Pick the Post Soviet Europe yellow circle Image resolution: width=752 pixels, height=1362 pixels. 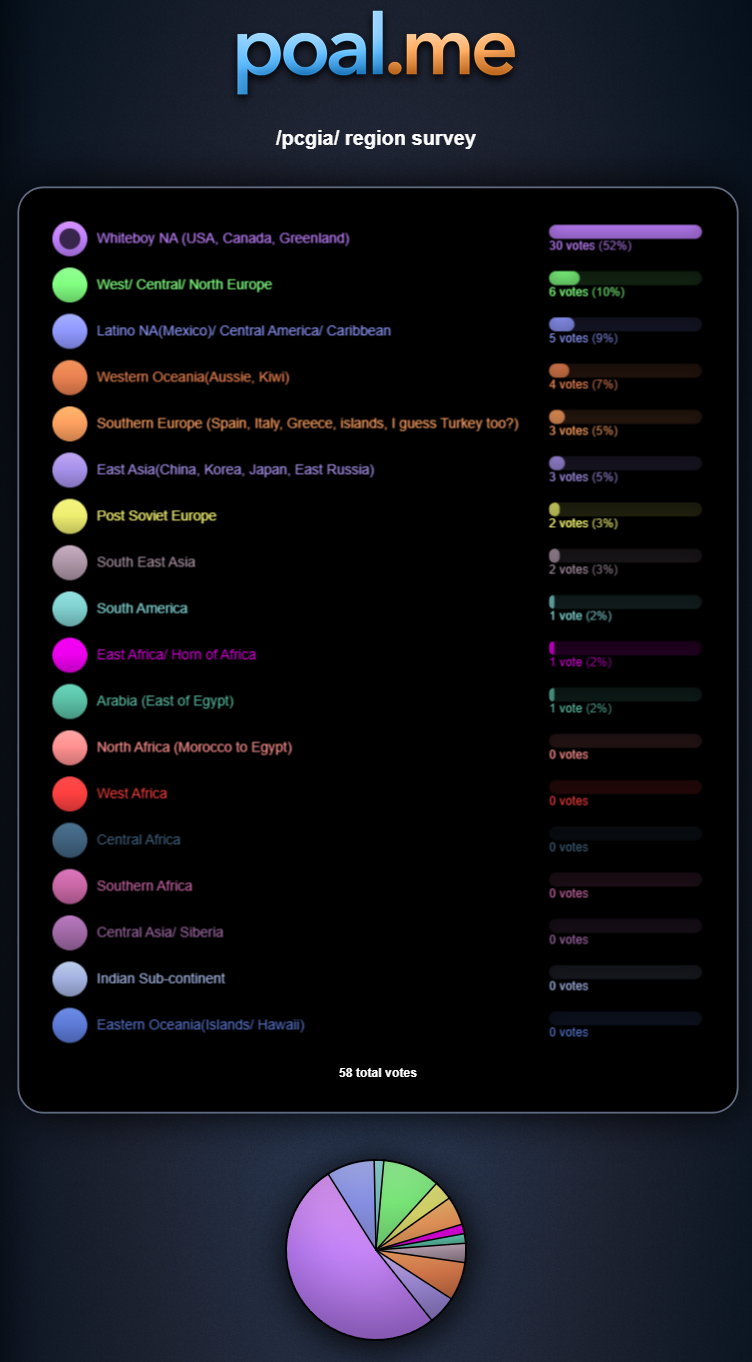70,516
